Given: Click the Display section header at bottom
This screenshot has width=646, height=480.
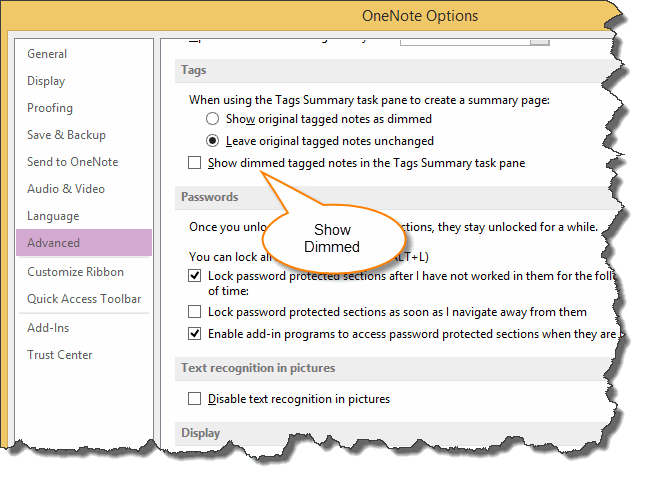Looking at the screenshot, I should pos(201,433).
